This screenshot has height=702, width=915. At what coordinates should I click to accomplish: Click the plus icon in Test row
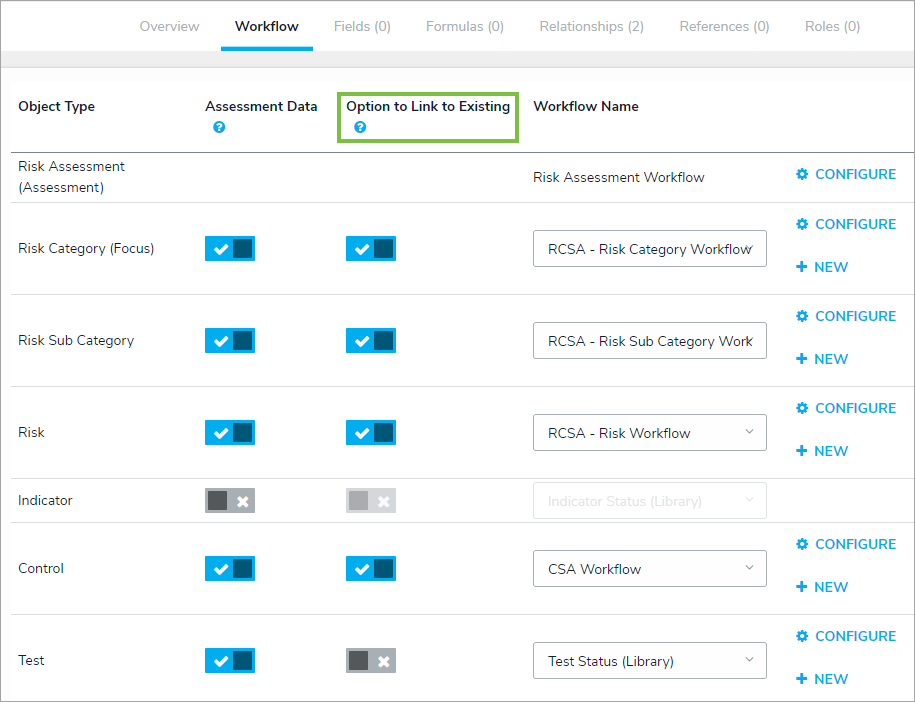[802, 679]
